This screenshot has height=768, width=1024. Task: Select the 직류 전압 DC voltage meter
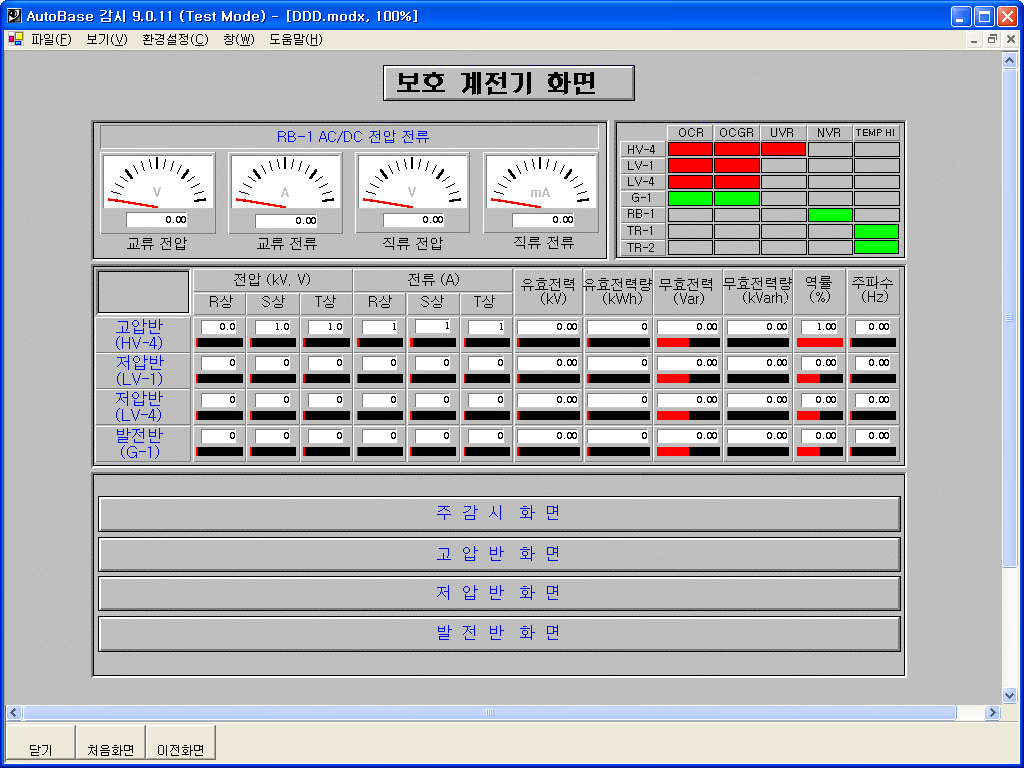[x=413, y=182]
